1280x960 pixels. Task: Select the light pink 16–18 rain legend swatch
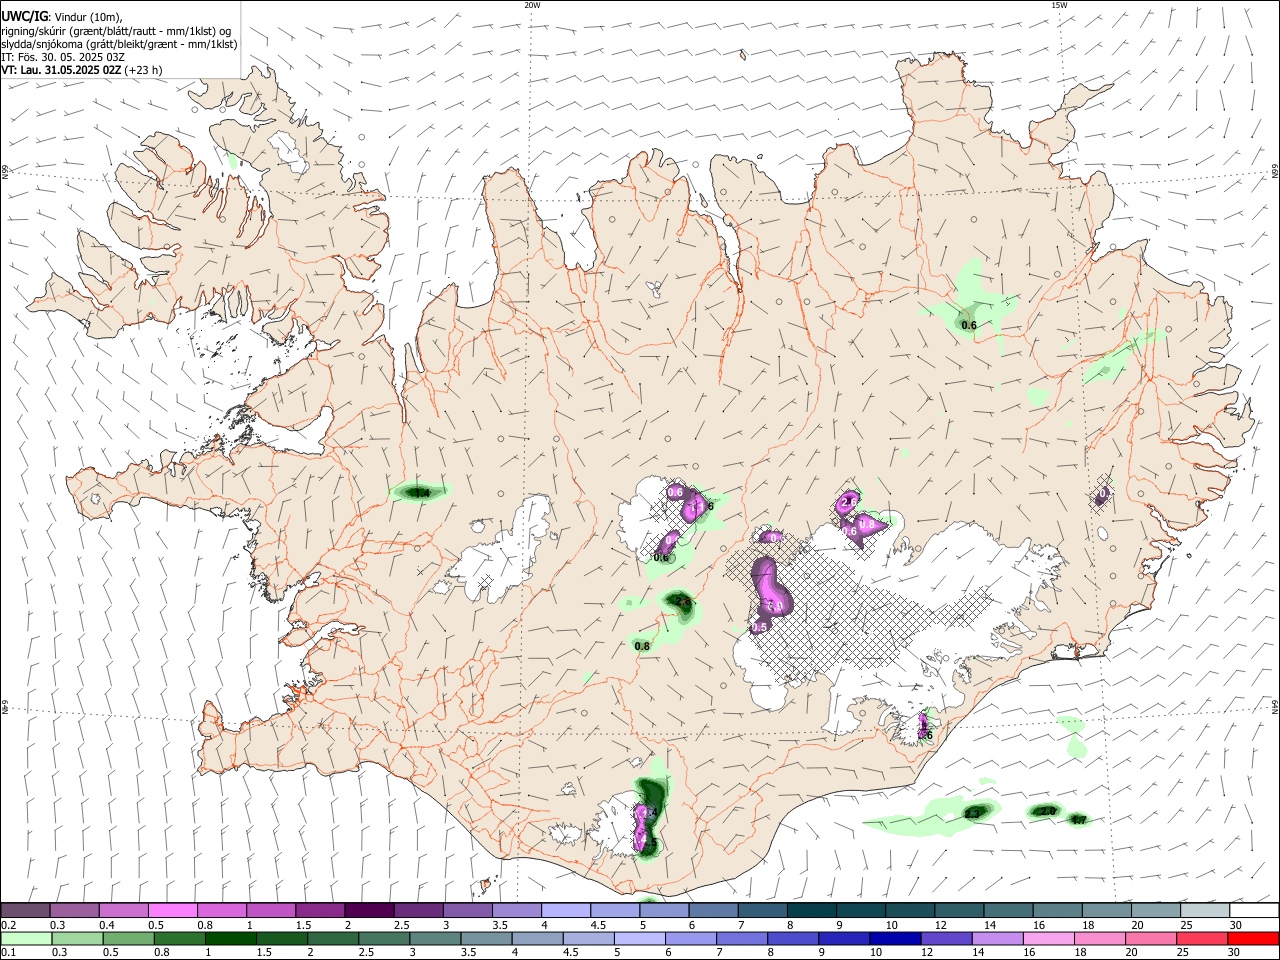tap(1049, 938)
